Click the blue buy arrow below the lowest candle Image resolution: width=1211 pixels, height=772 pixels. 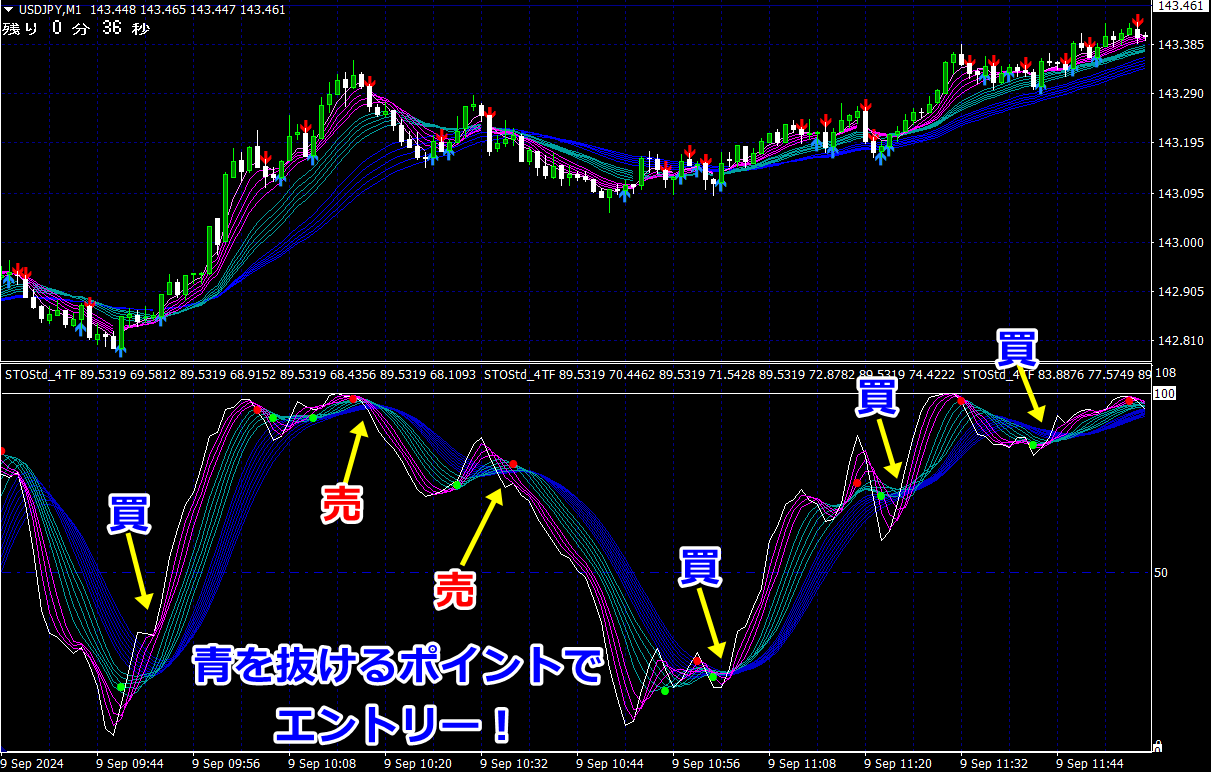click(x=120, y=349)
